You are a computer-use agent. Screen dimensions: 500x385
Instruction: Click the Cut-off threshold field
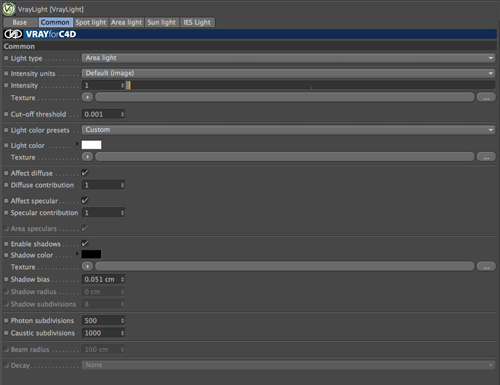pos(101,114)
